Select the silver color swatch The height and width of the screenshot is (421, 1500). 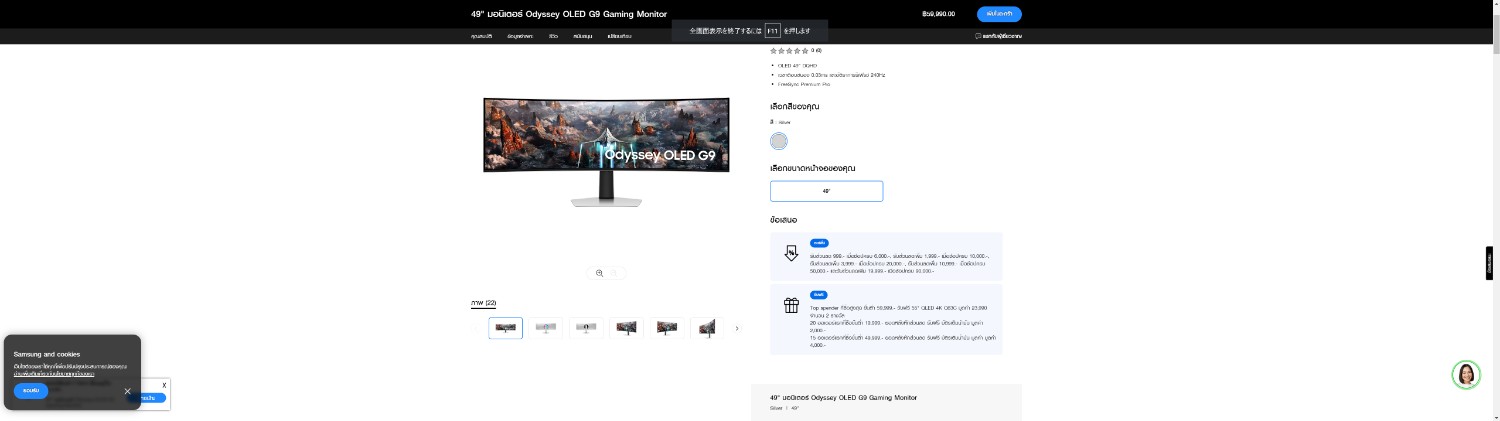(x=779, y=141)
